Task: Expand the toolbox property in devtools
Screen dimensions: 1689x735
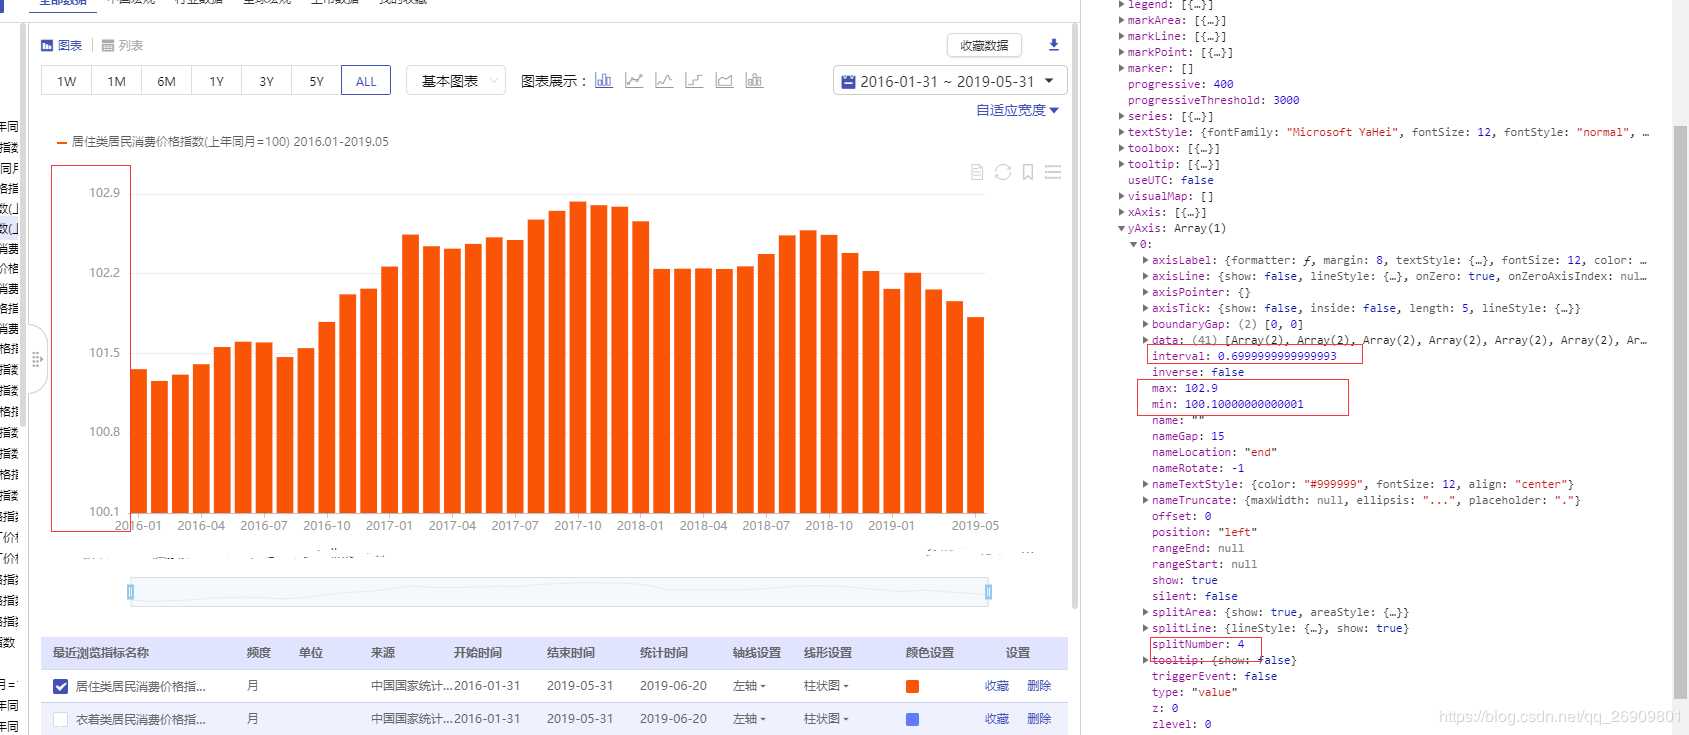Action: pos(1121,148)
